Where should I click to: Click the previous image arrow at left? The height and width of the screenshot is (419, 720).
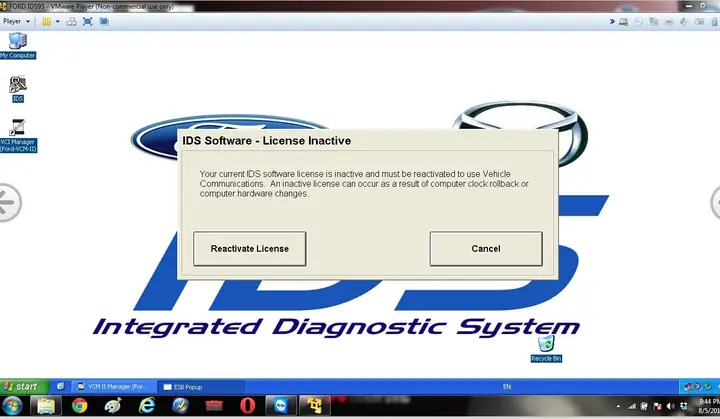(x=8, y=203)
